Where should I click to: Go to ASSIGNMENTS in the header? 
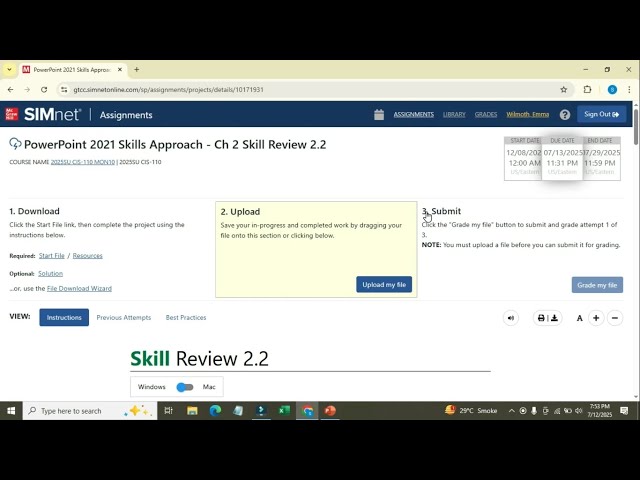(413, 115)
